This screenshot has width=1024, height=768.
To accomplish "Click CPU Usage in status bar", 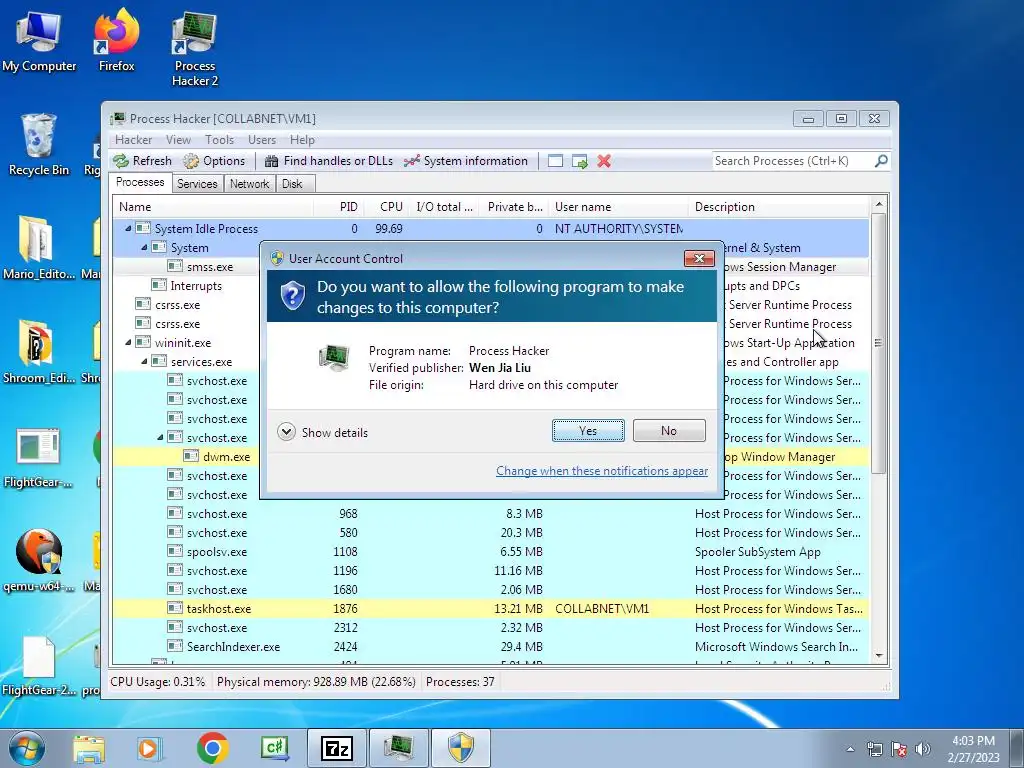I will [157, 682].
